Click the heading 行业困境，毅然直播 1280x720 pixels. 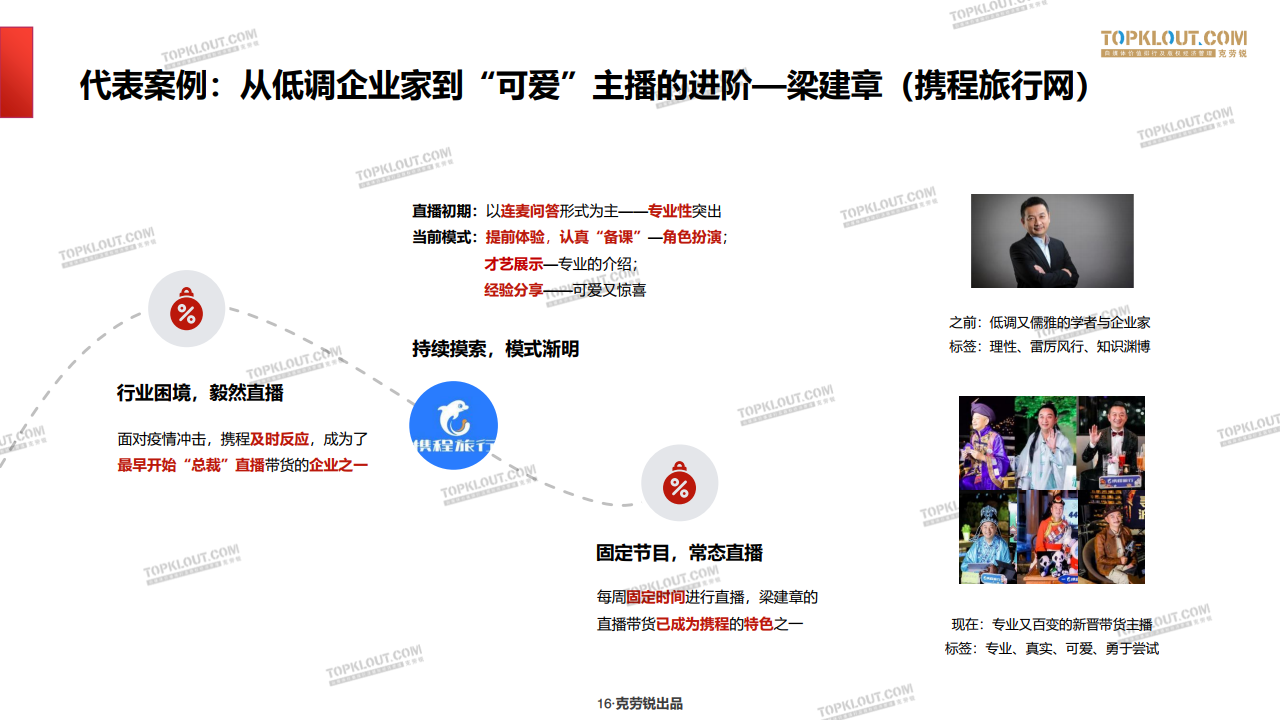coord(200,393)
